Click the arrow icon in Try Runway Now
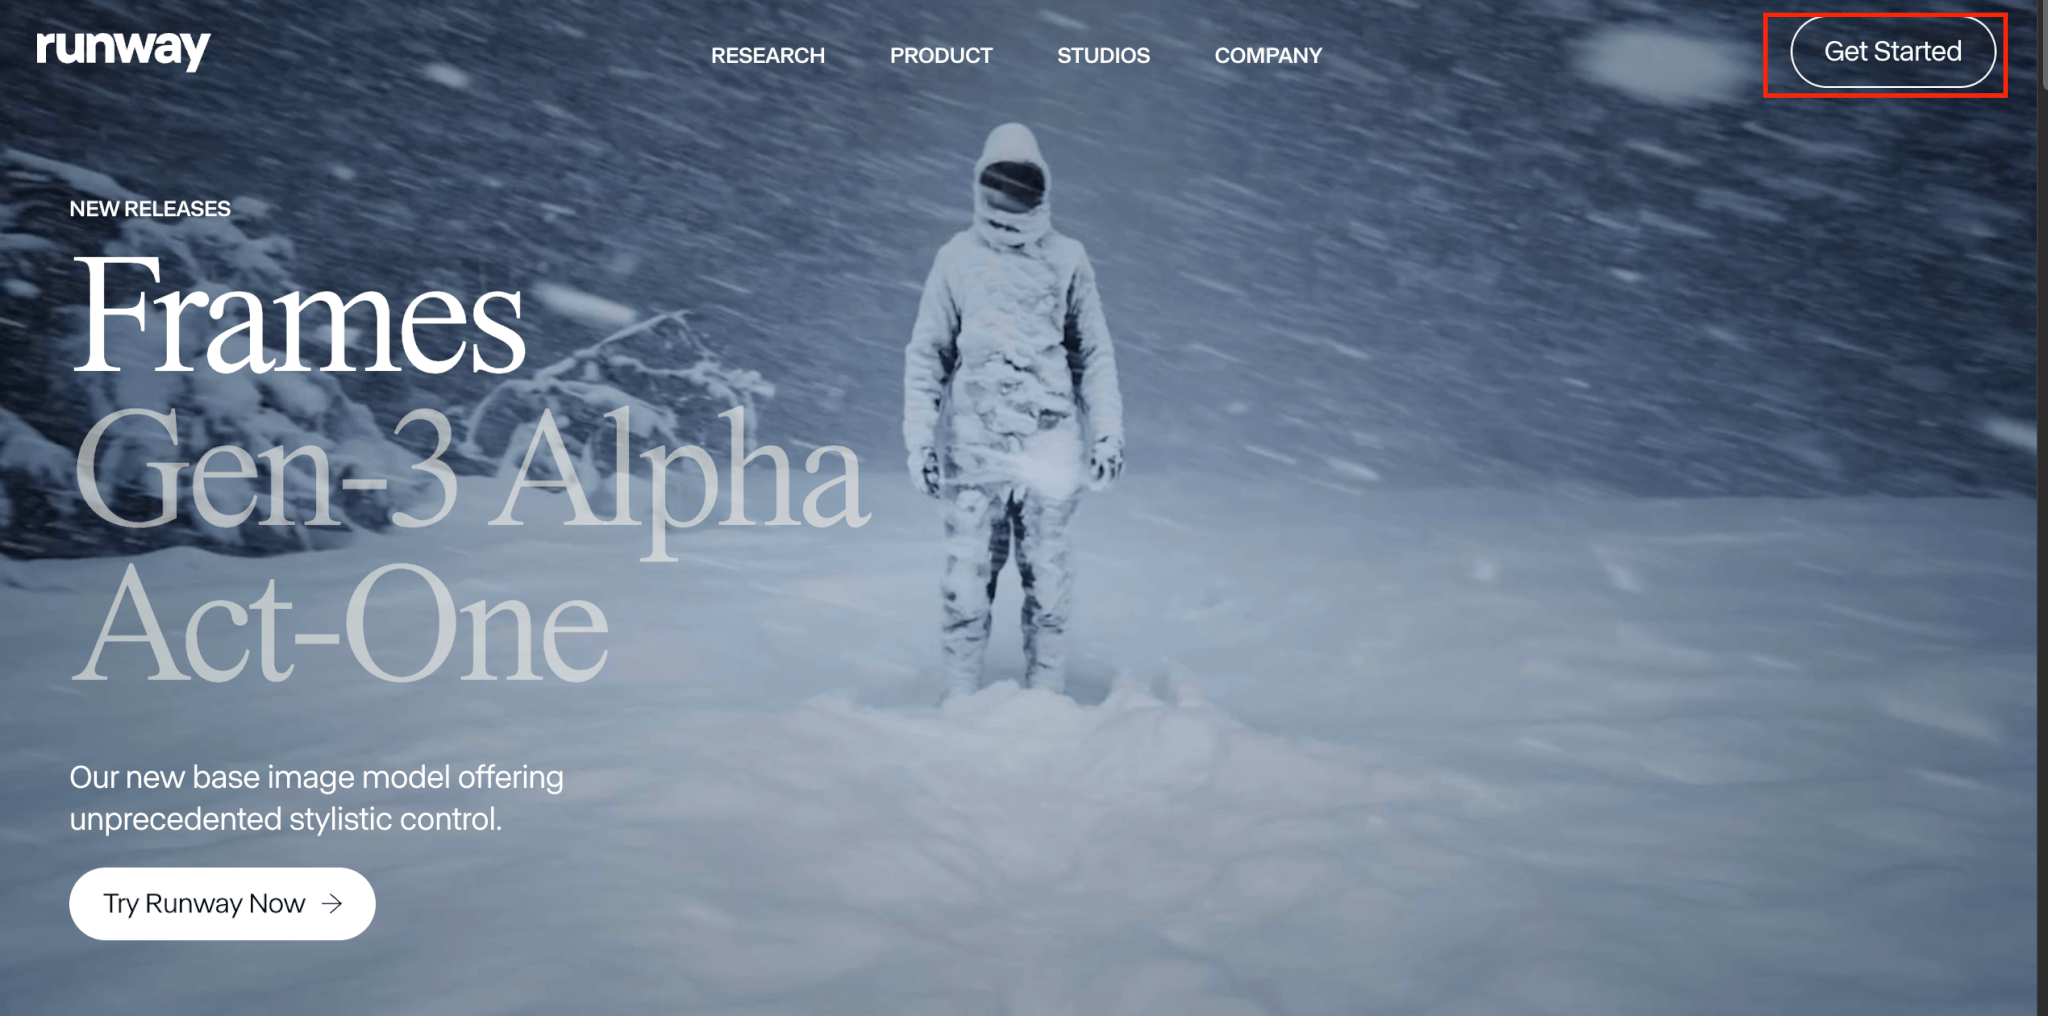The image size is (2048, 1016). coord(332,904)
